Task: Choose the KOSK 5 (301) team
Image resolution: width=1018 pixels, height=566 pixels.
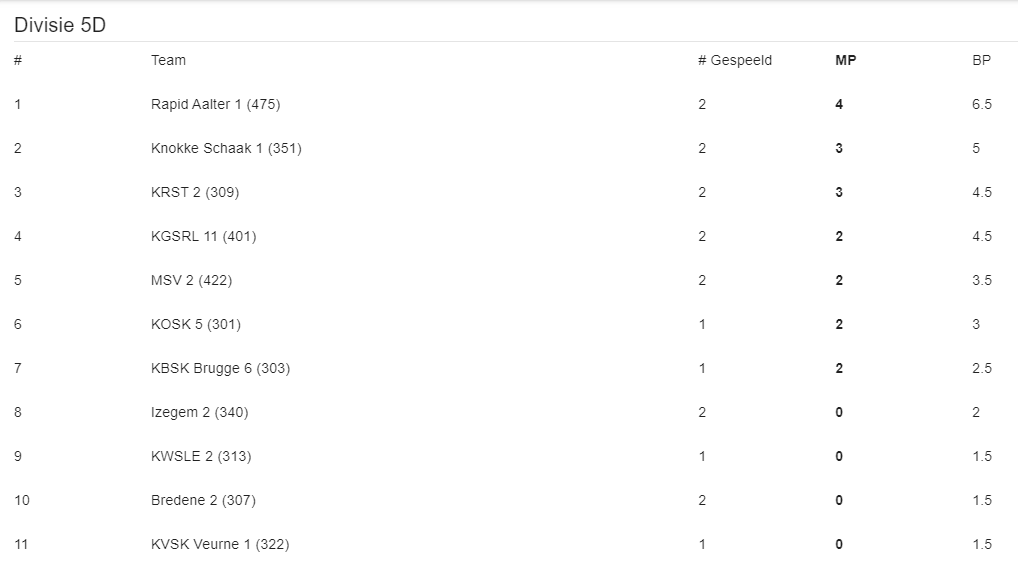Action: (195, 325)
